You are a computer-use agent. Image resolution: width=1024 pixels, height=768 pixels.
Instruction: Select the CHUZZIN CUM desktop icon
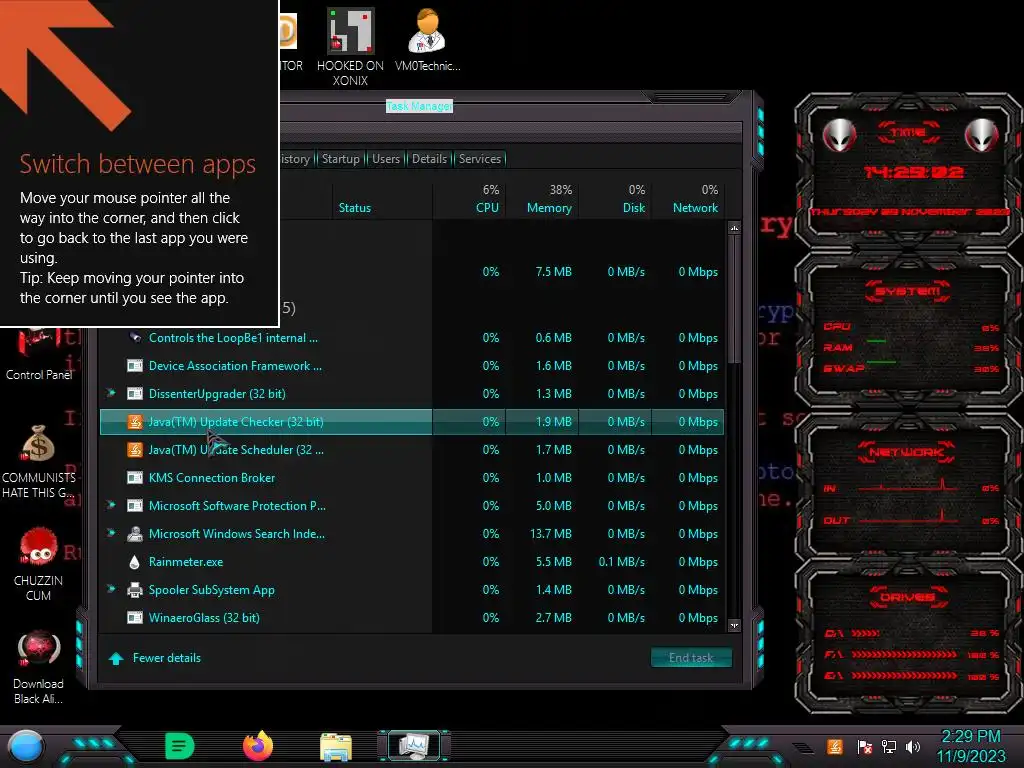coord(39,564)
